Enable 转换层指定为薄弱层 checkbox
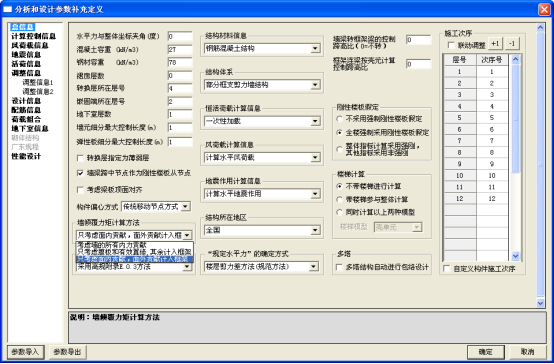This screenshot has width=554, height=364. point(80,158)
